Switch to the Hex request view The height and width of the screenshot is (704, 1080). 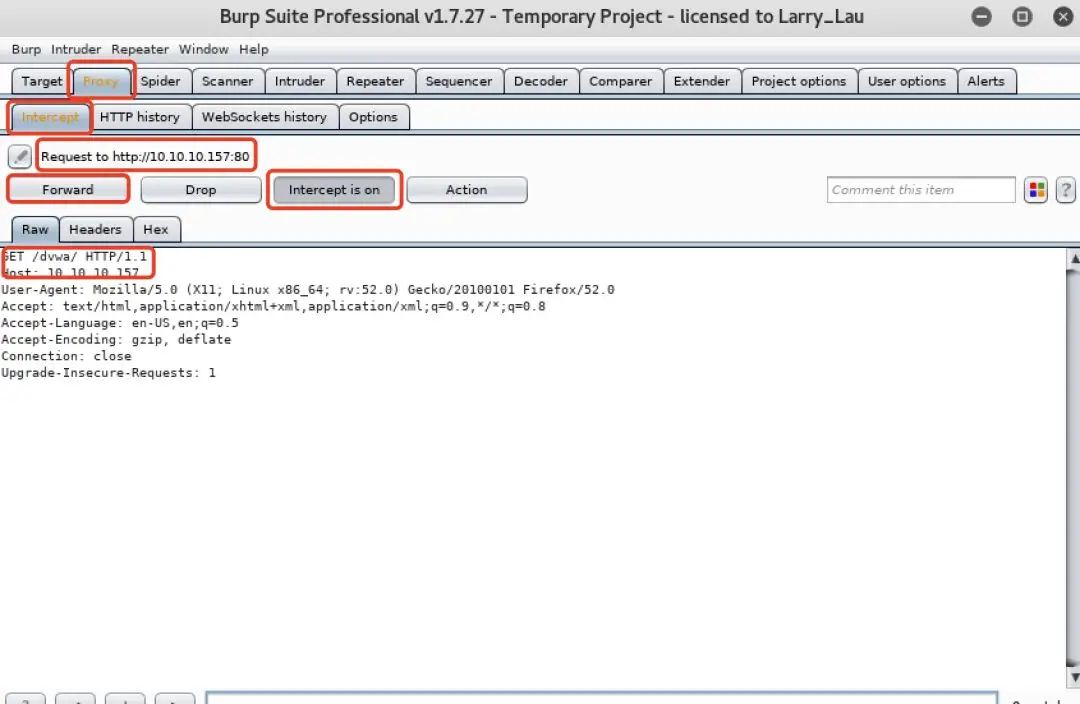click(x=156, y=229)
